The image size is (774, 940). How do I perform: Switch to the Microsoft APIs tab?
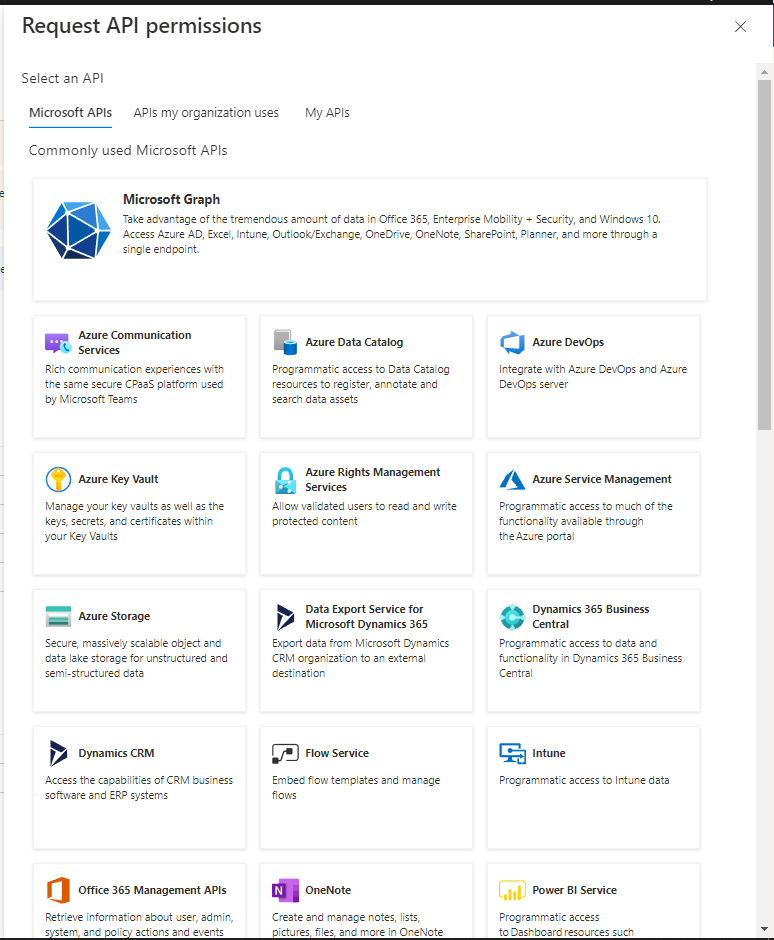(x=71, y=113)
